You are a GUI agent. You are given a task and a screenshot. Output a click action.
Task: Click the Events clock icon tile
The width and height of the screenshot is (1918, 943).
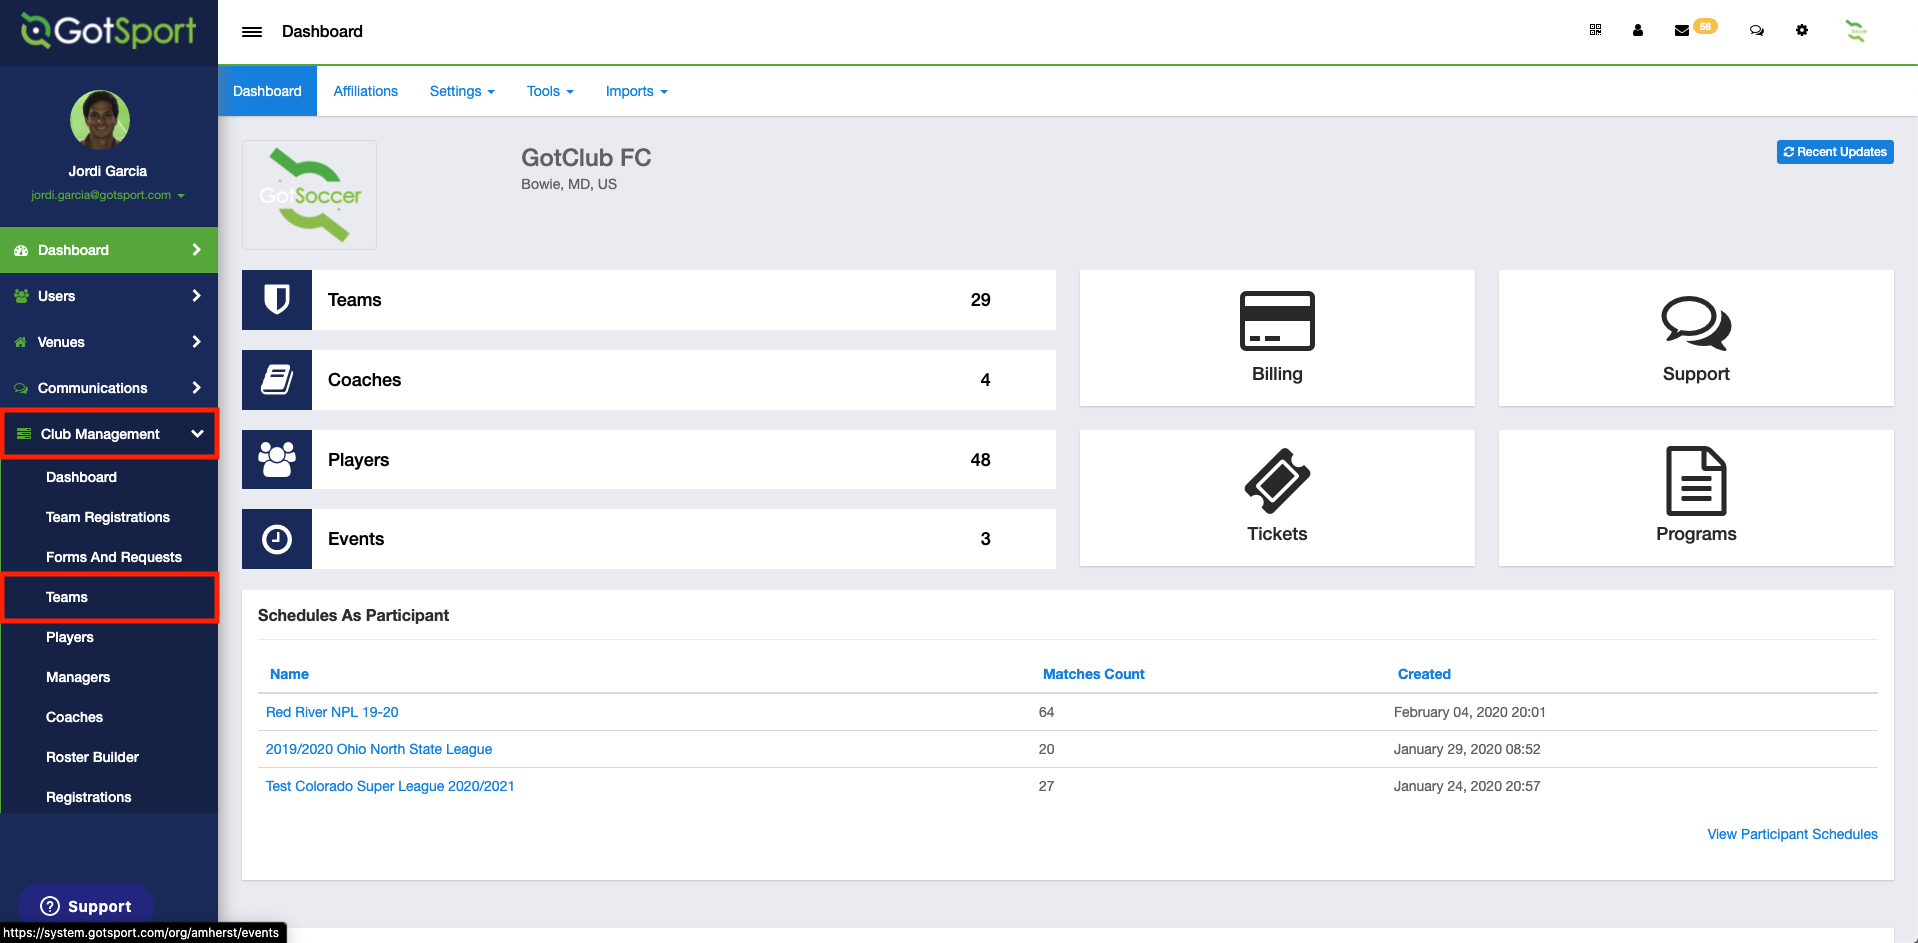(x=277, y=539)
